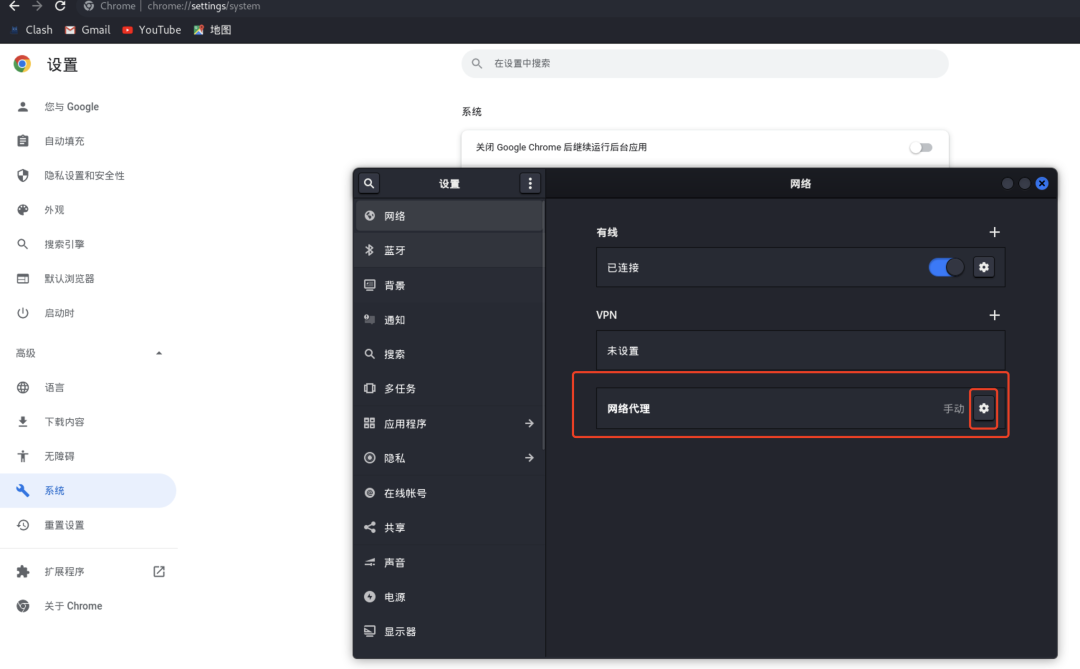Select 电源 in GNOME settings sidebar
This screenshot has height=669, width=1080.
449,597
